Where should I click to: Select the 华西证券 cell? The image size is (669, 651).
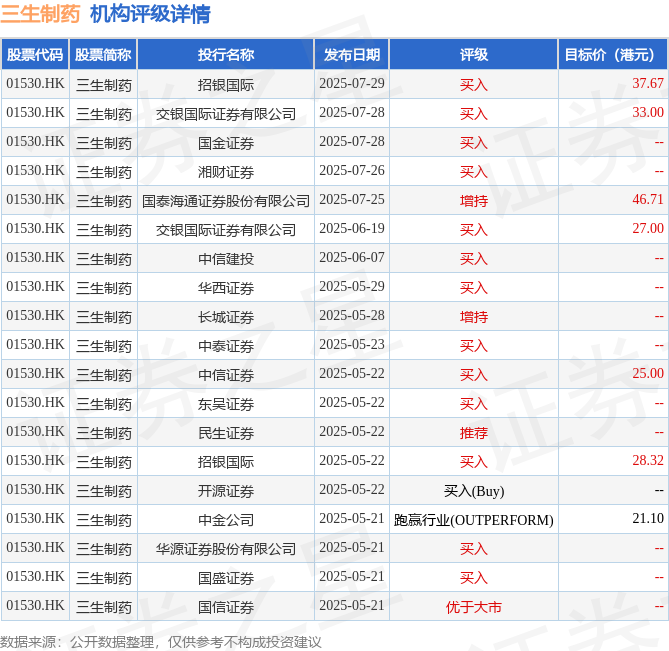[226, 288]
